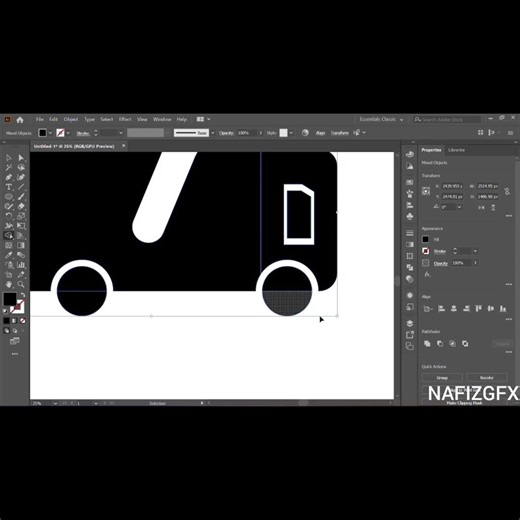Select Draw Normal mode

(x=6, y=331)
